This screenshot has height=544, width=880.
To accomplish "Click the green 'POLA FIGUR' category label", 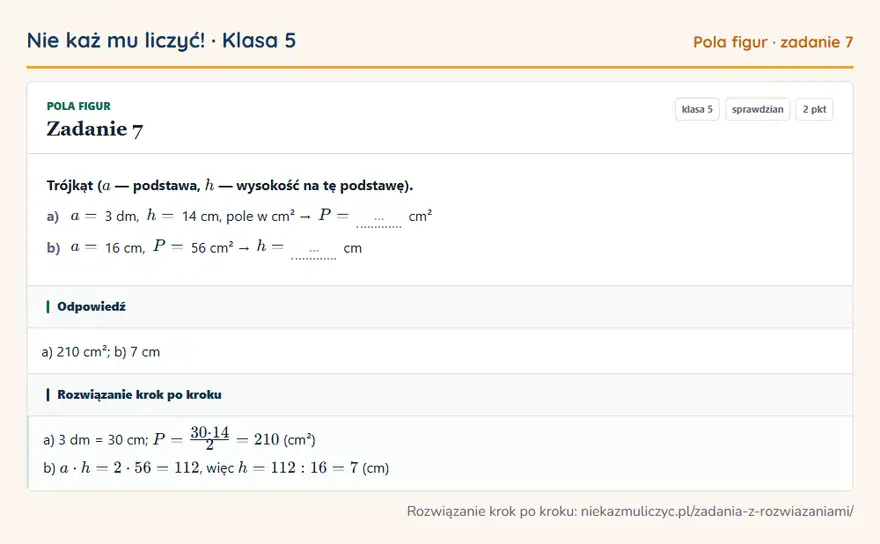I will (79, 106).
